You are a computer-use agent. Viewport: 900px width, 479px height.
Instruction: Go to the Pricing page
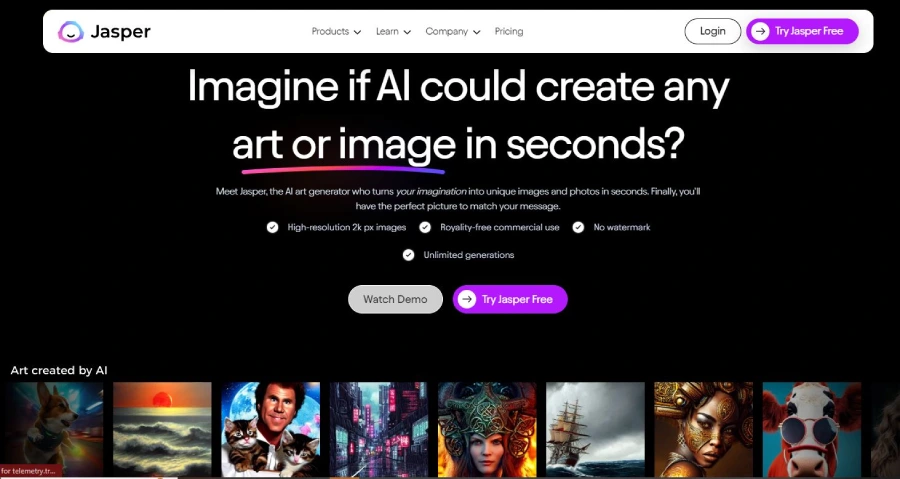pyautogui.click(x=509, y=32)
